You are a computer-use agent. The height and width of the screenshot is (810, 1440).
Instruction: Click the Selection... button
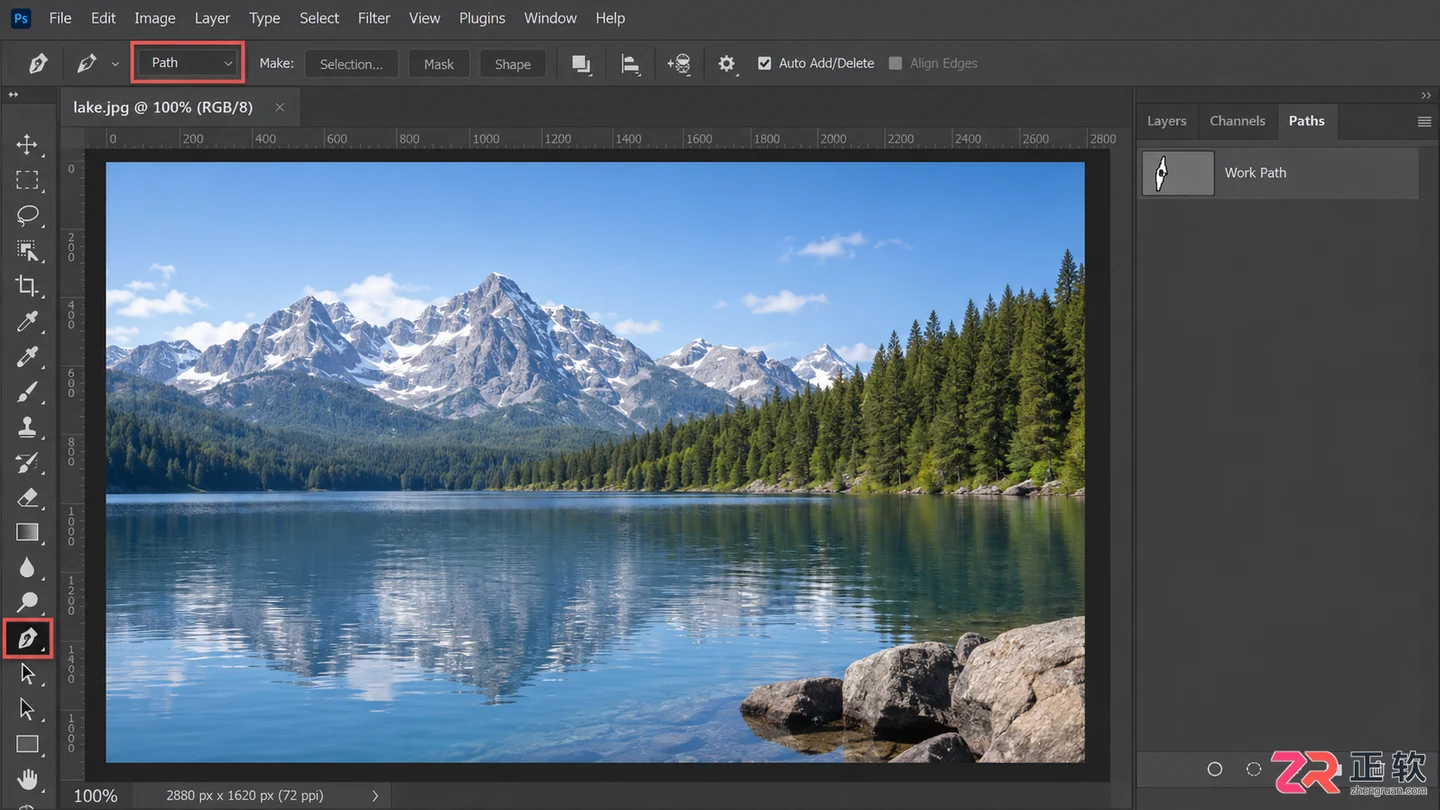351,64
